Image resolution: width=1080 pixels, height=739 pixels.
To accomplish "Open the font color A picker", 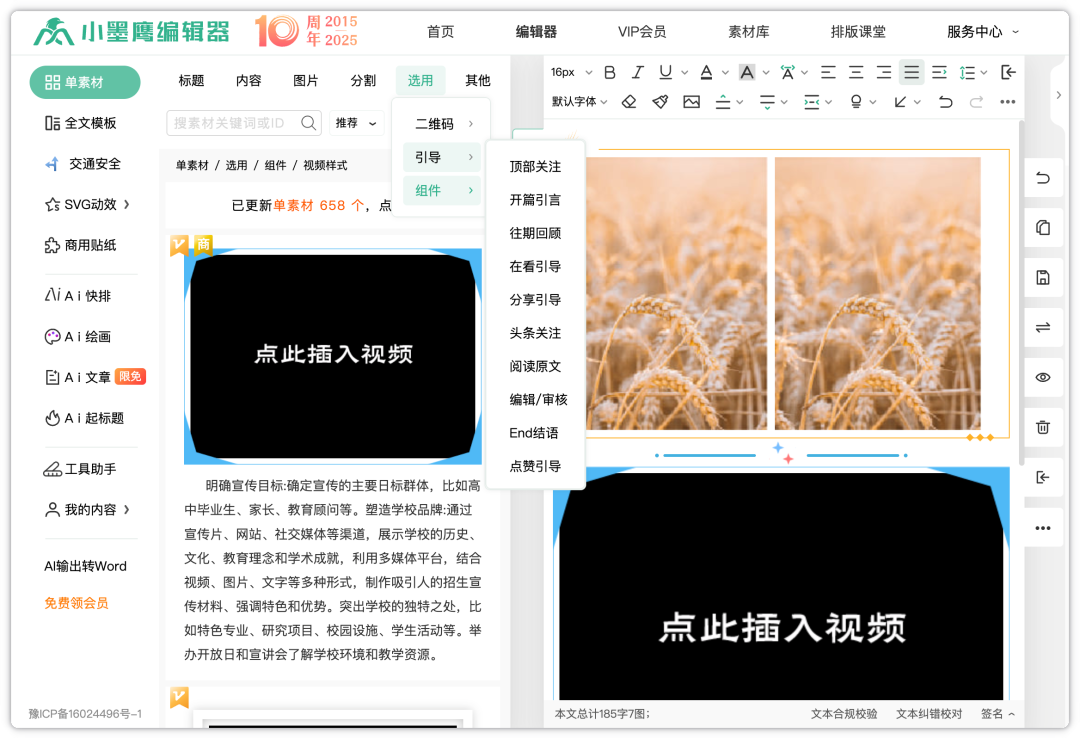I will coord(707,72).
